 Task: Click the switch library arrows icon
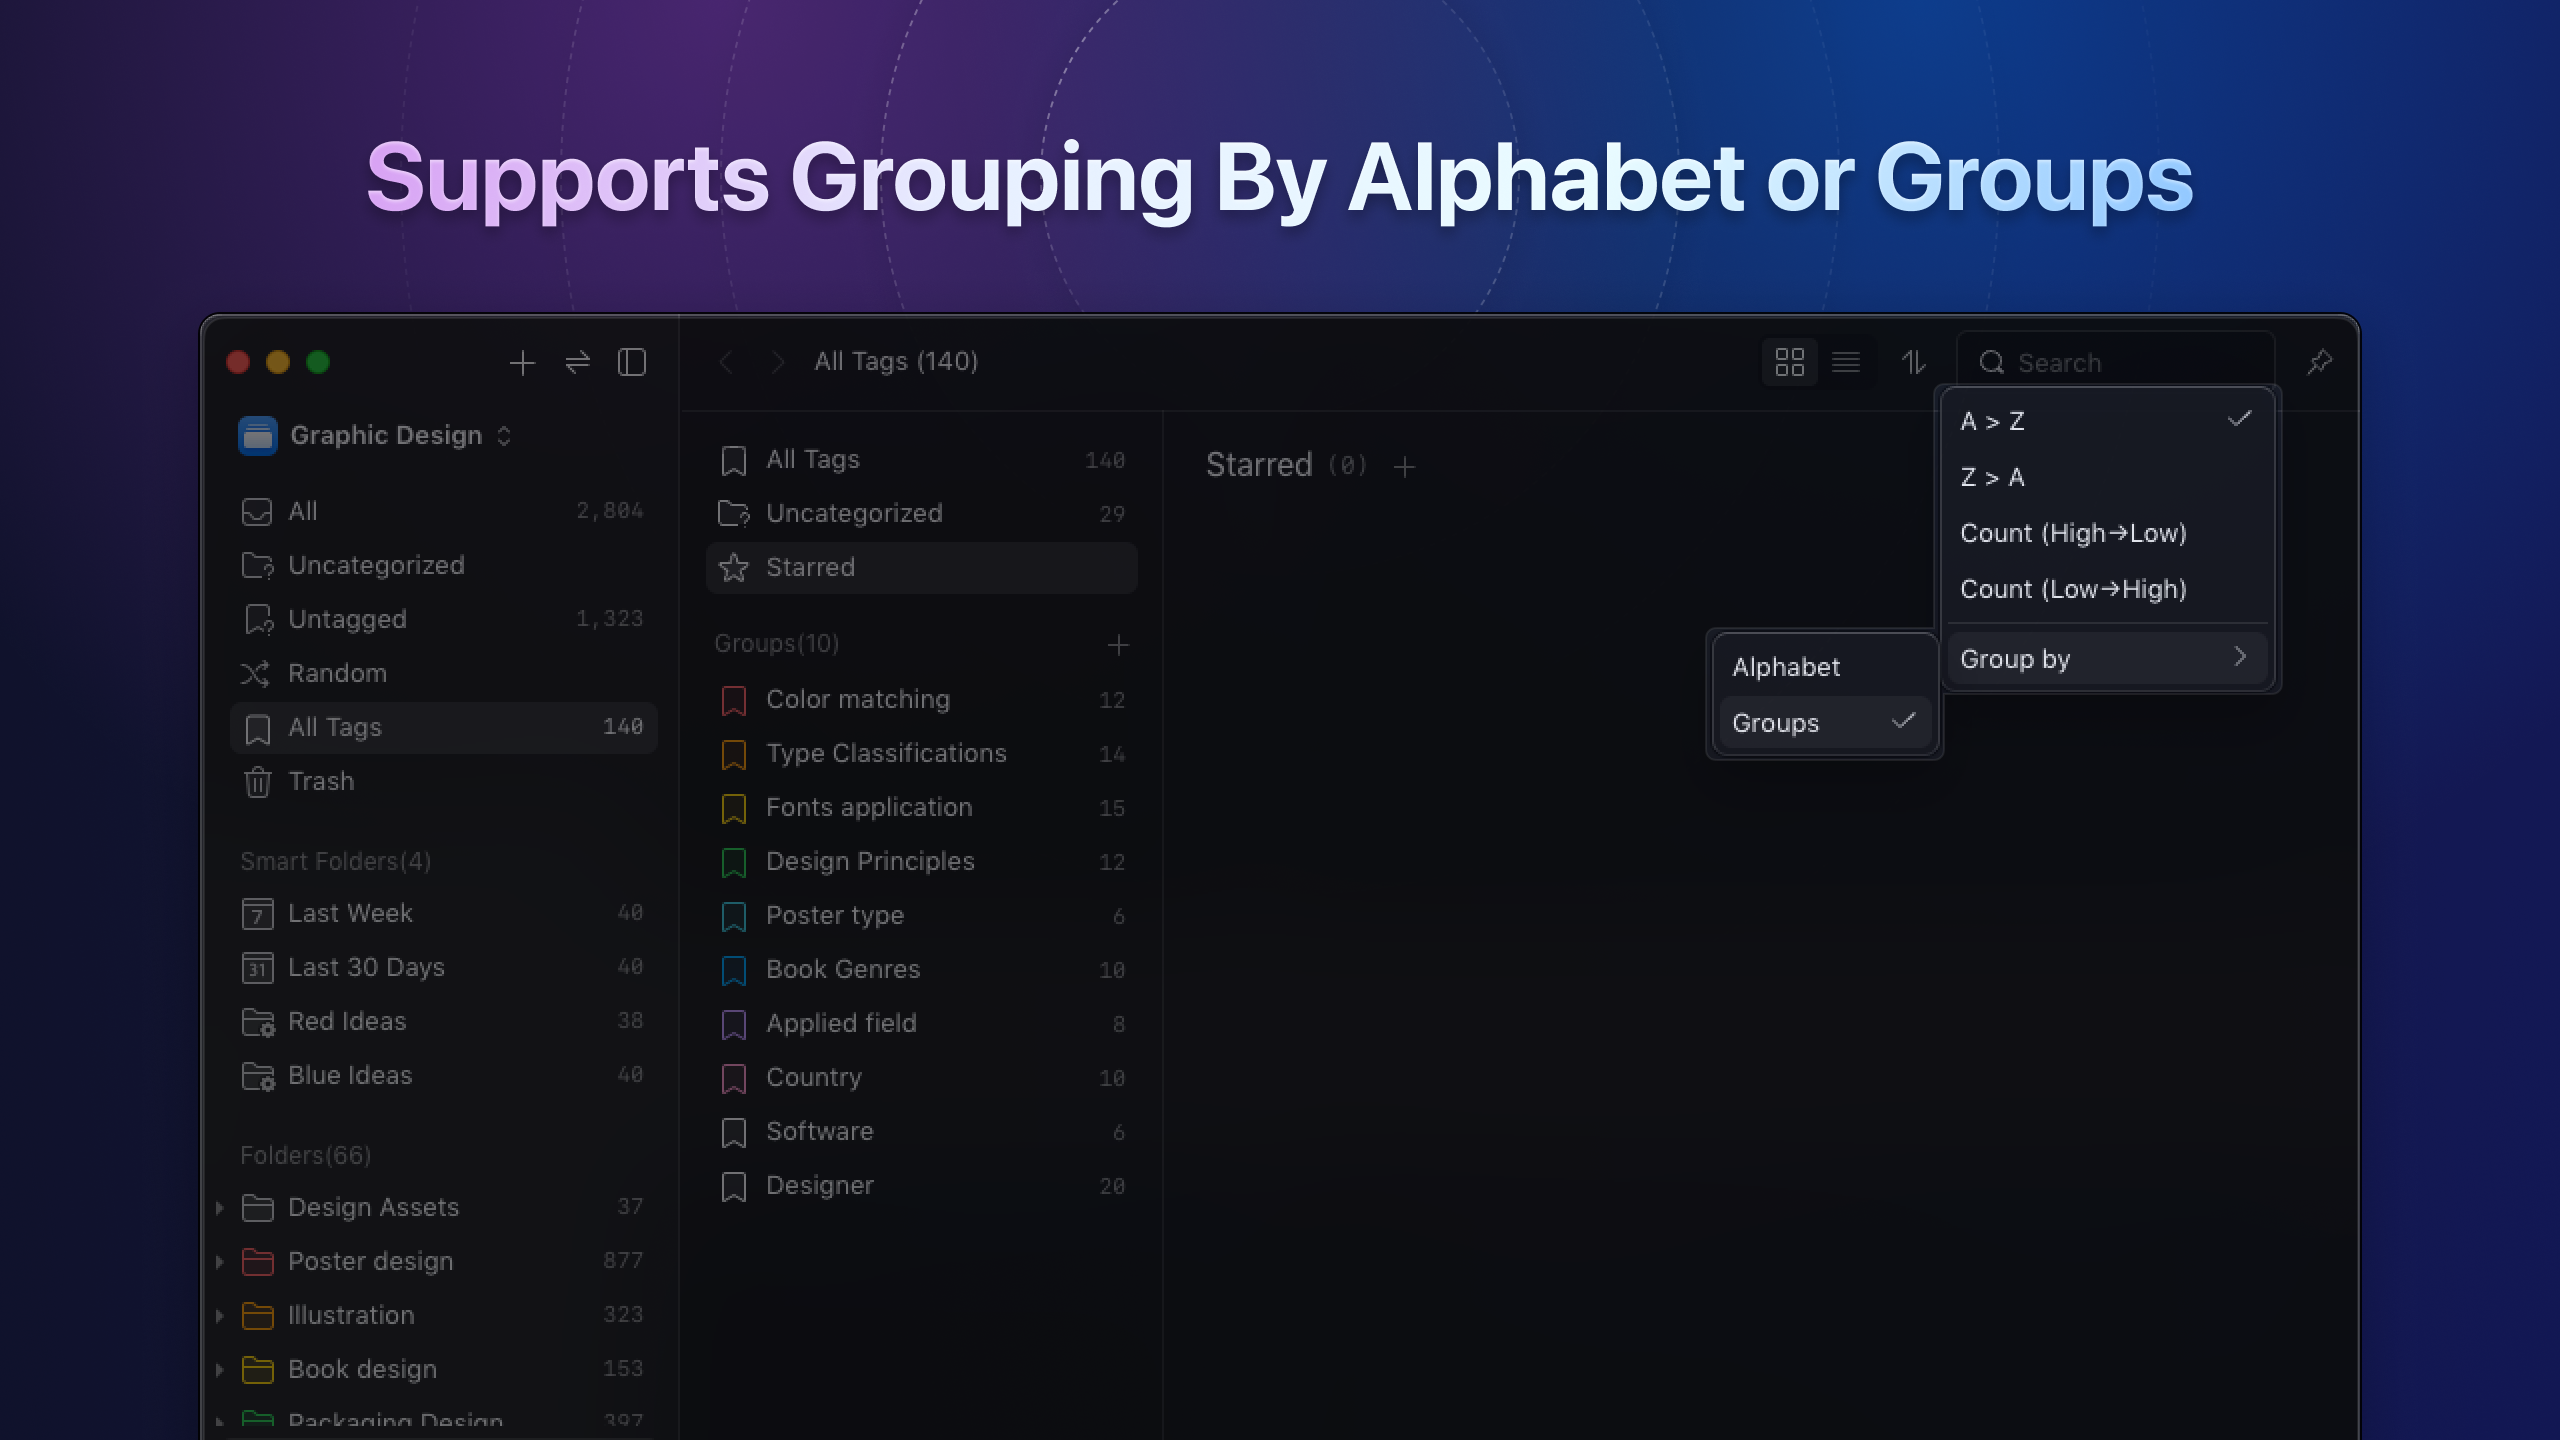pyautogui.click(x=577, y=362)
